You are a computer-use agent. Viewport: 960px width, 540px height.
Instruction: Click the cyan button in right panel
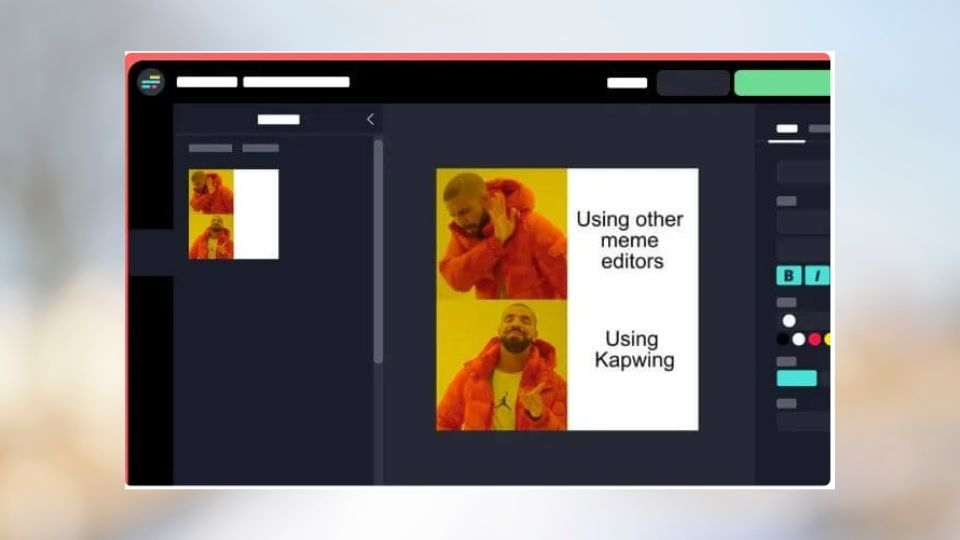(x=797, y=378)
